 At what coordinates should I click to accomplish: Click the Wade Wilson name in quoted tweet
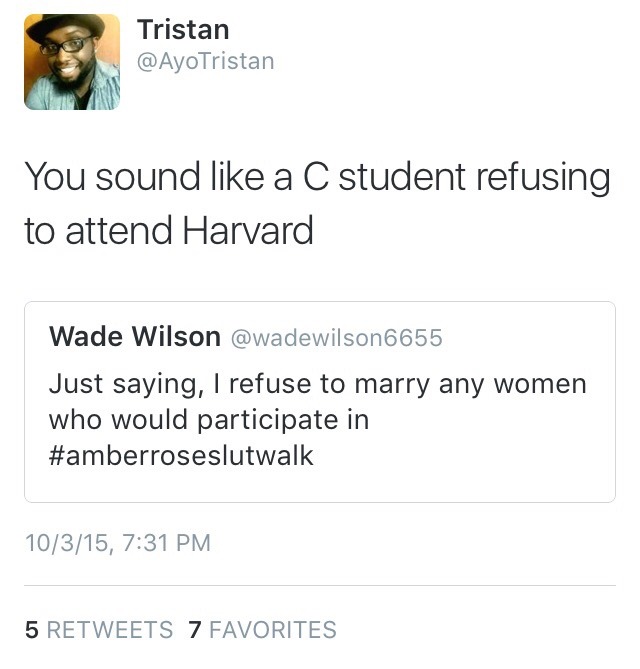135,337
